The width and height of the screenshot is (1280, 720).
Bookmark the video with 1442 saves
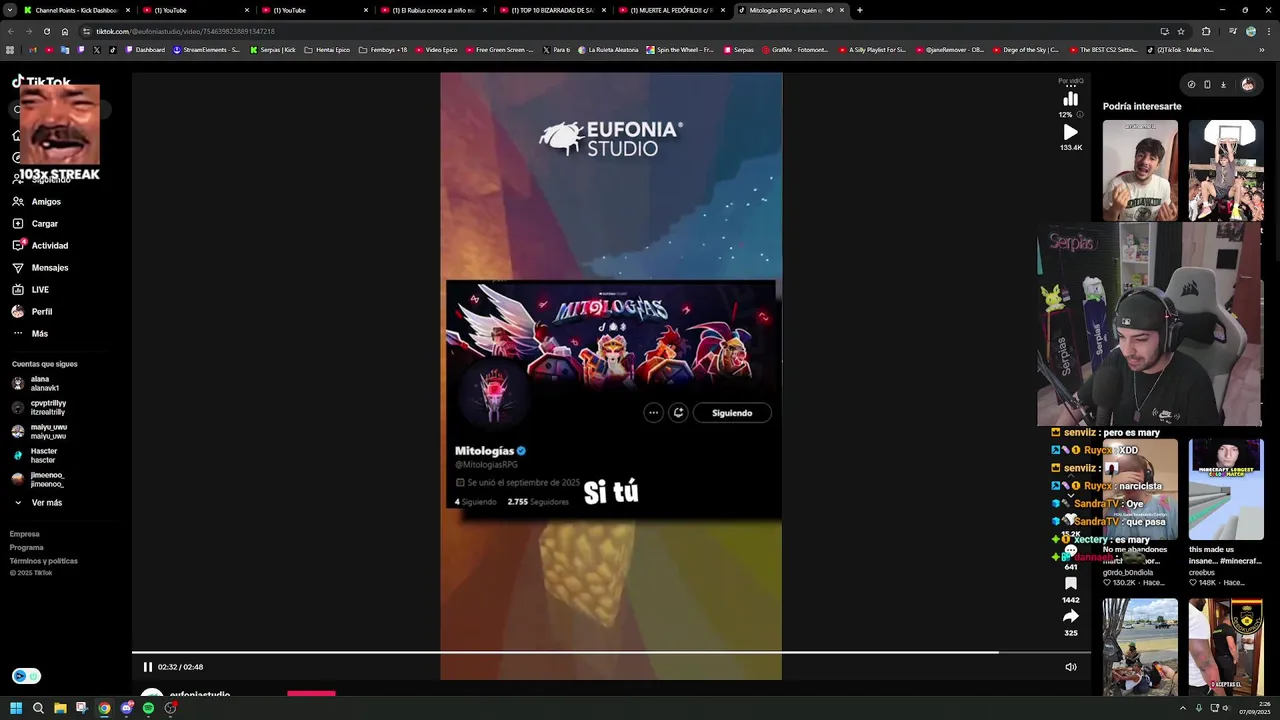point(1070,583)
